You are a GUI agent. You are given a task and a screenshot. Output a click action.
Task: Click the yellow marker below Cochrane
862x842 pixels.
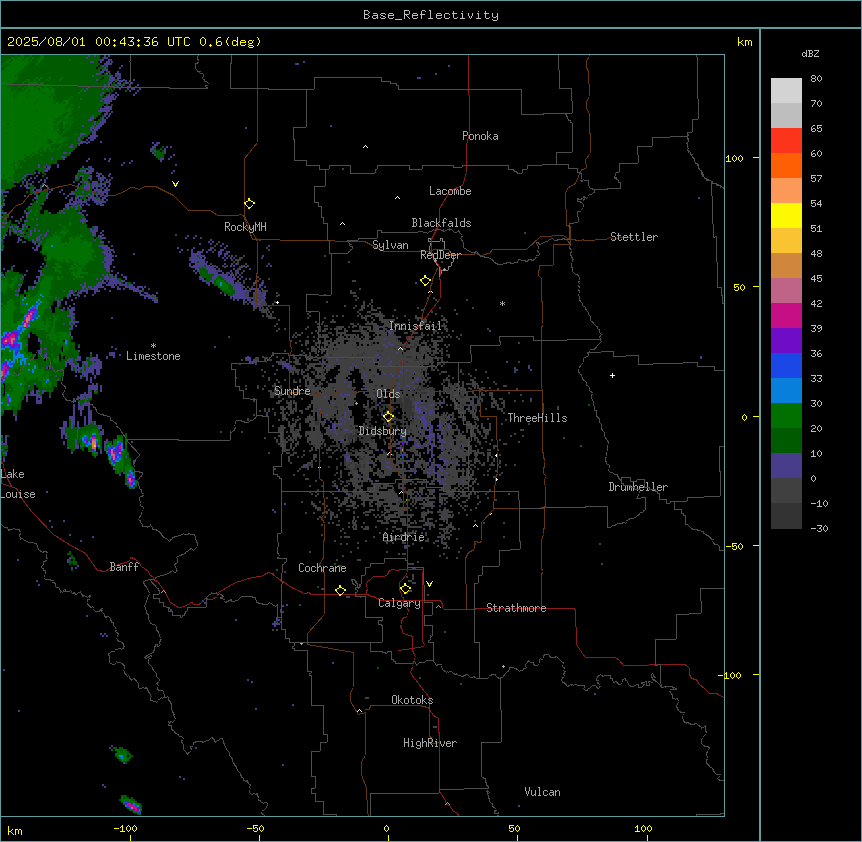click(340, 590)
